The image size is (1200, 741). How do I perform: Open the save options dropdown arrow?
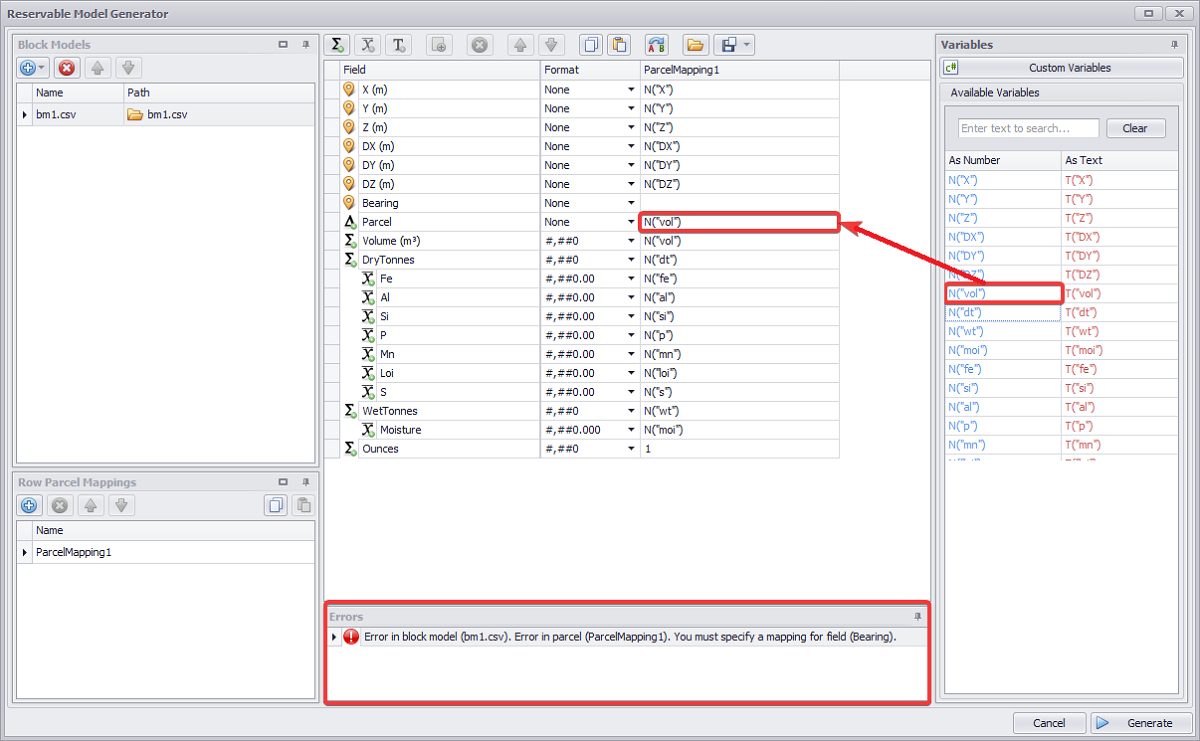746,45
